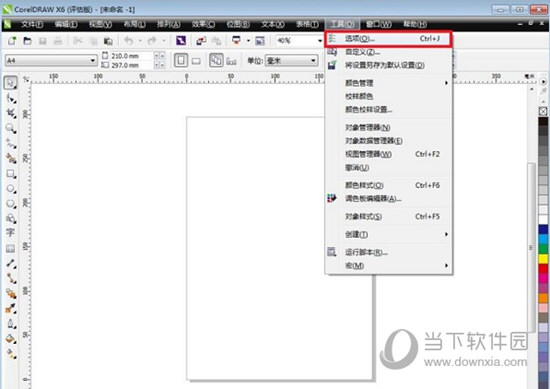Expand the 创建(T) submenu
The image size is (550, 389).
[x=389, y=234]
